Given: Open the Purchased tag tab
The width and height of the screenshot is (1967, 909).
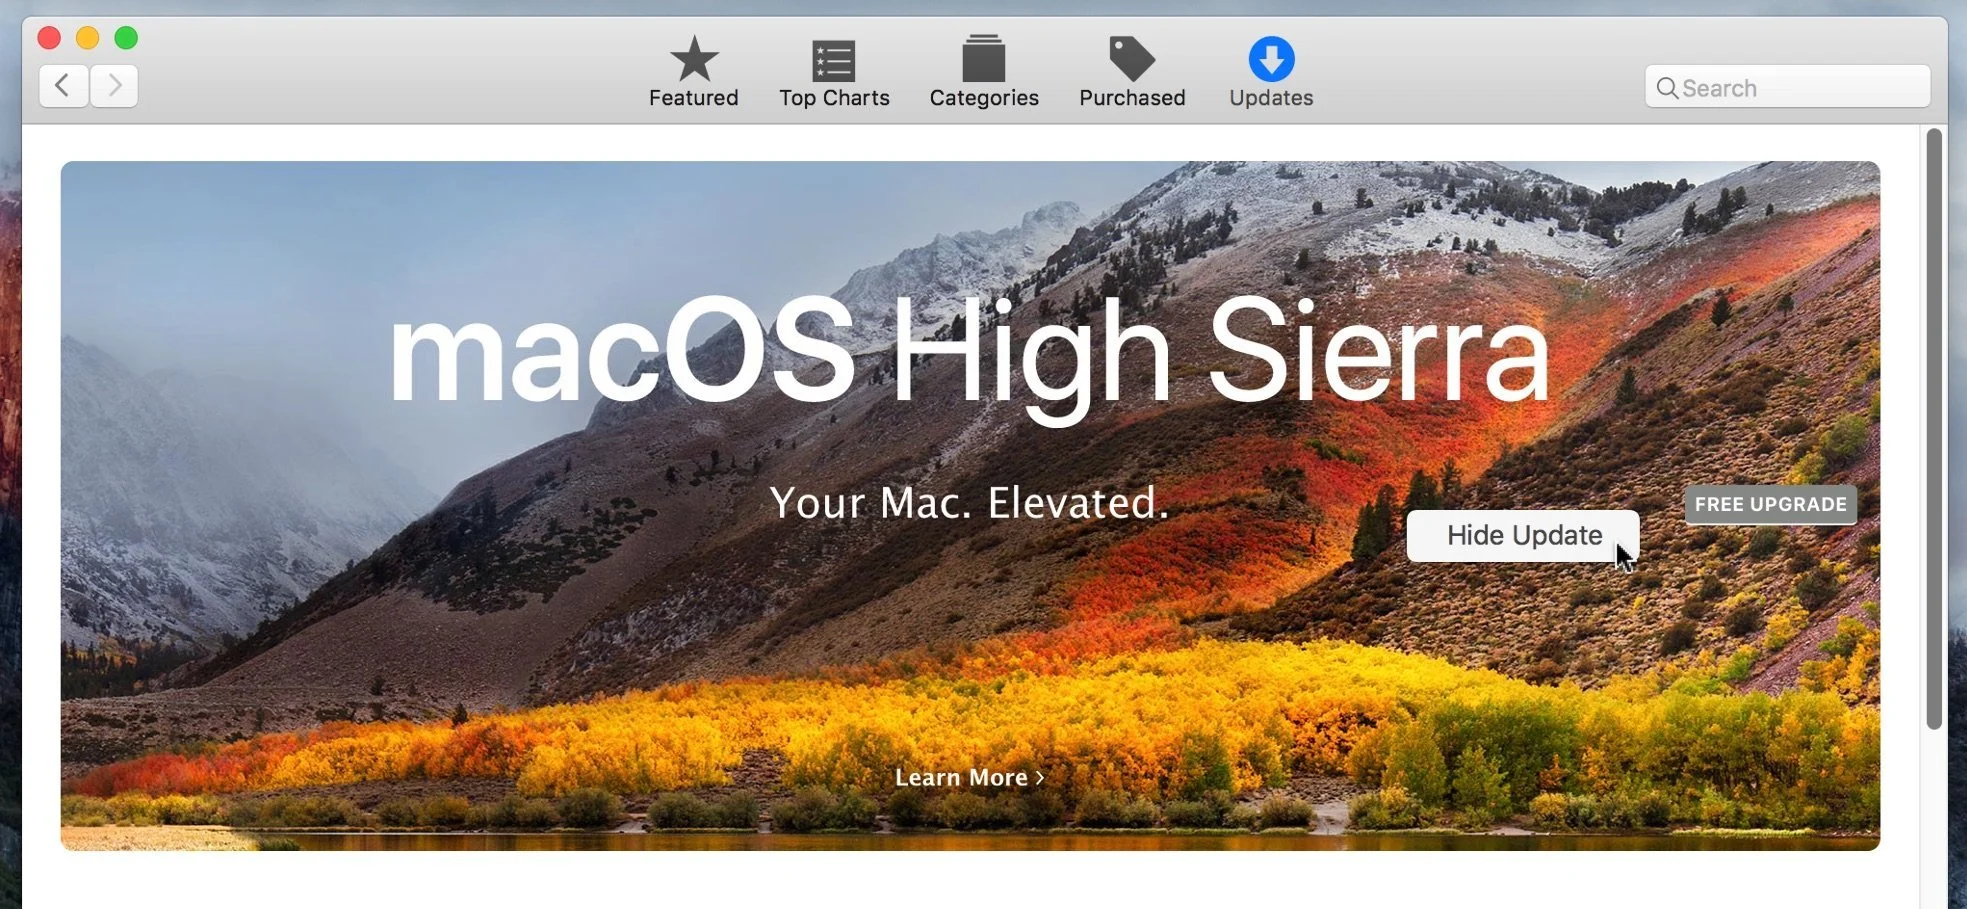Looking at the screenshot, I should click(x=1132, y=72).
